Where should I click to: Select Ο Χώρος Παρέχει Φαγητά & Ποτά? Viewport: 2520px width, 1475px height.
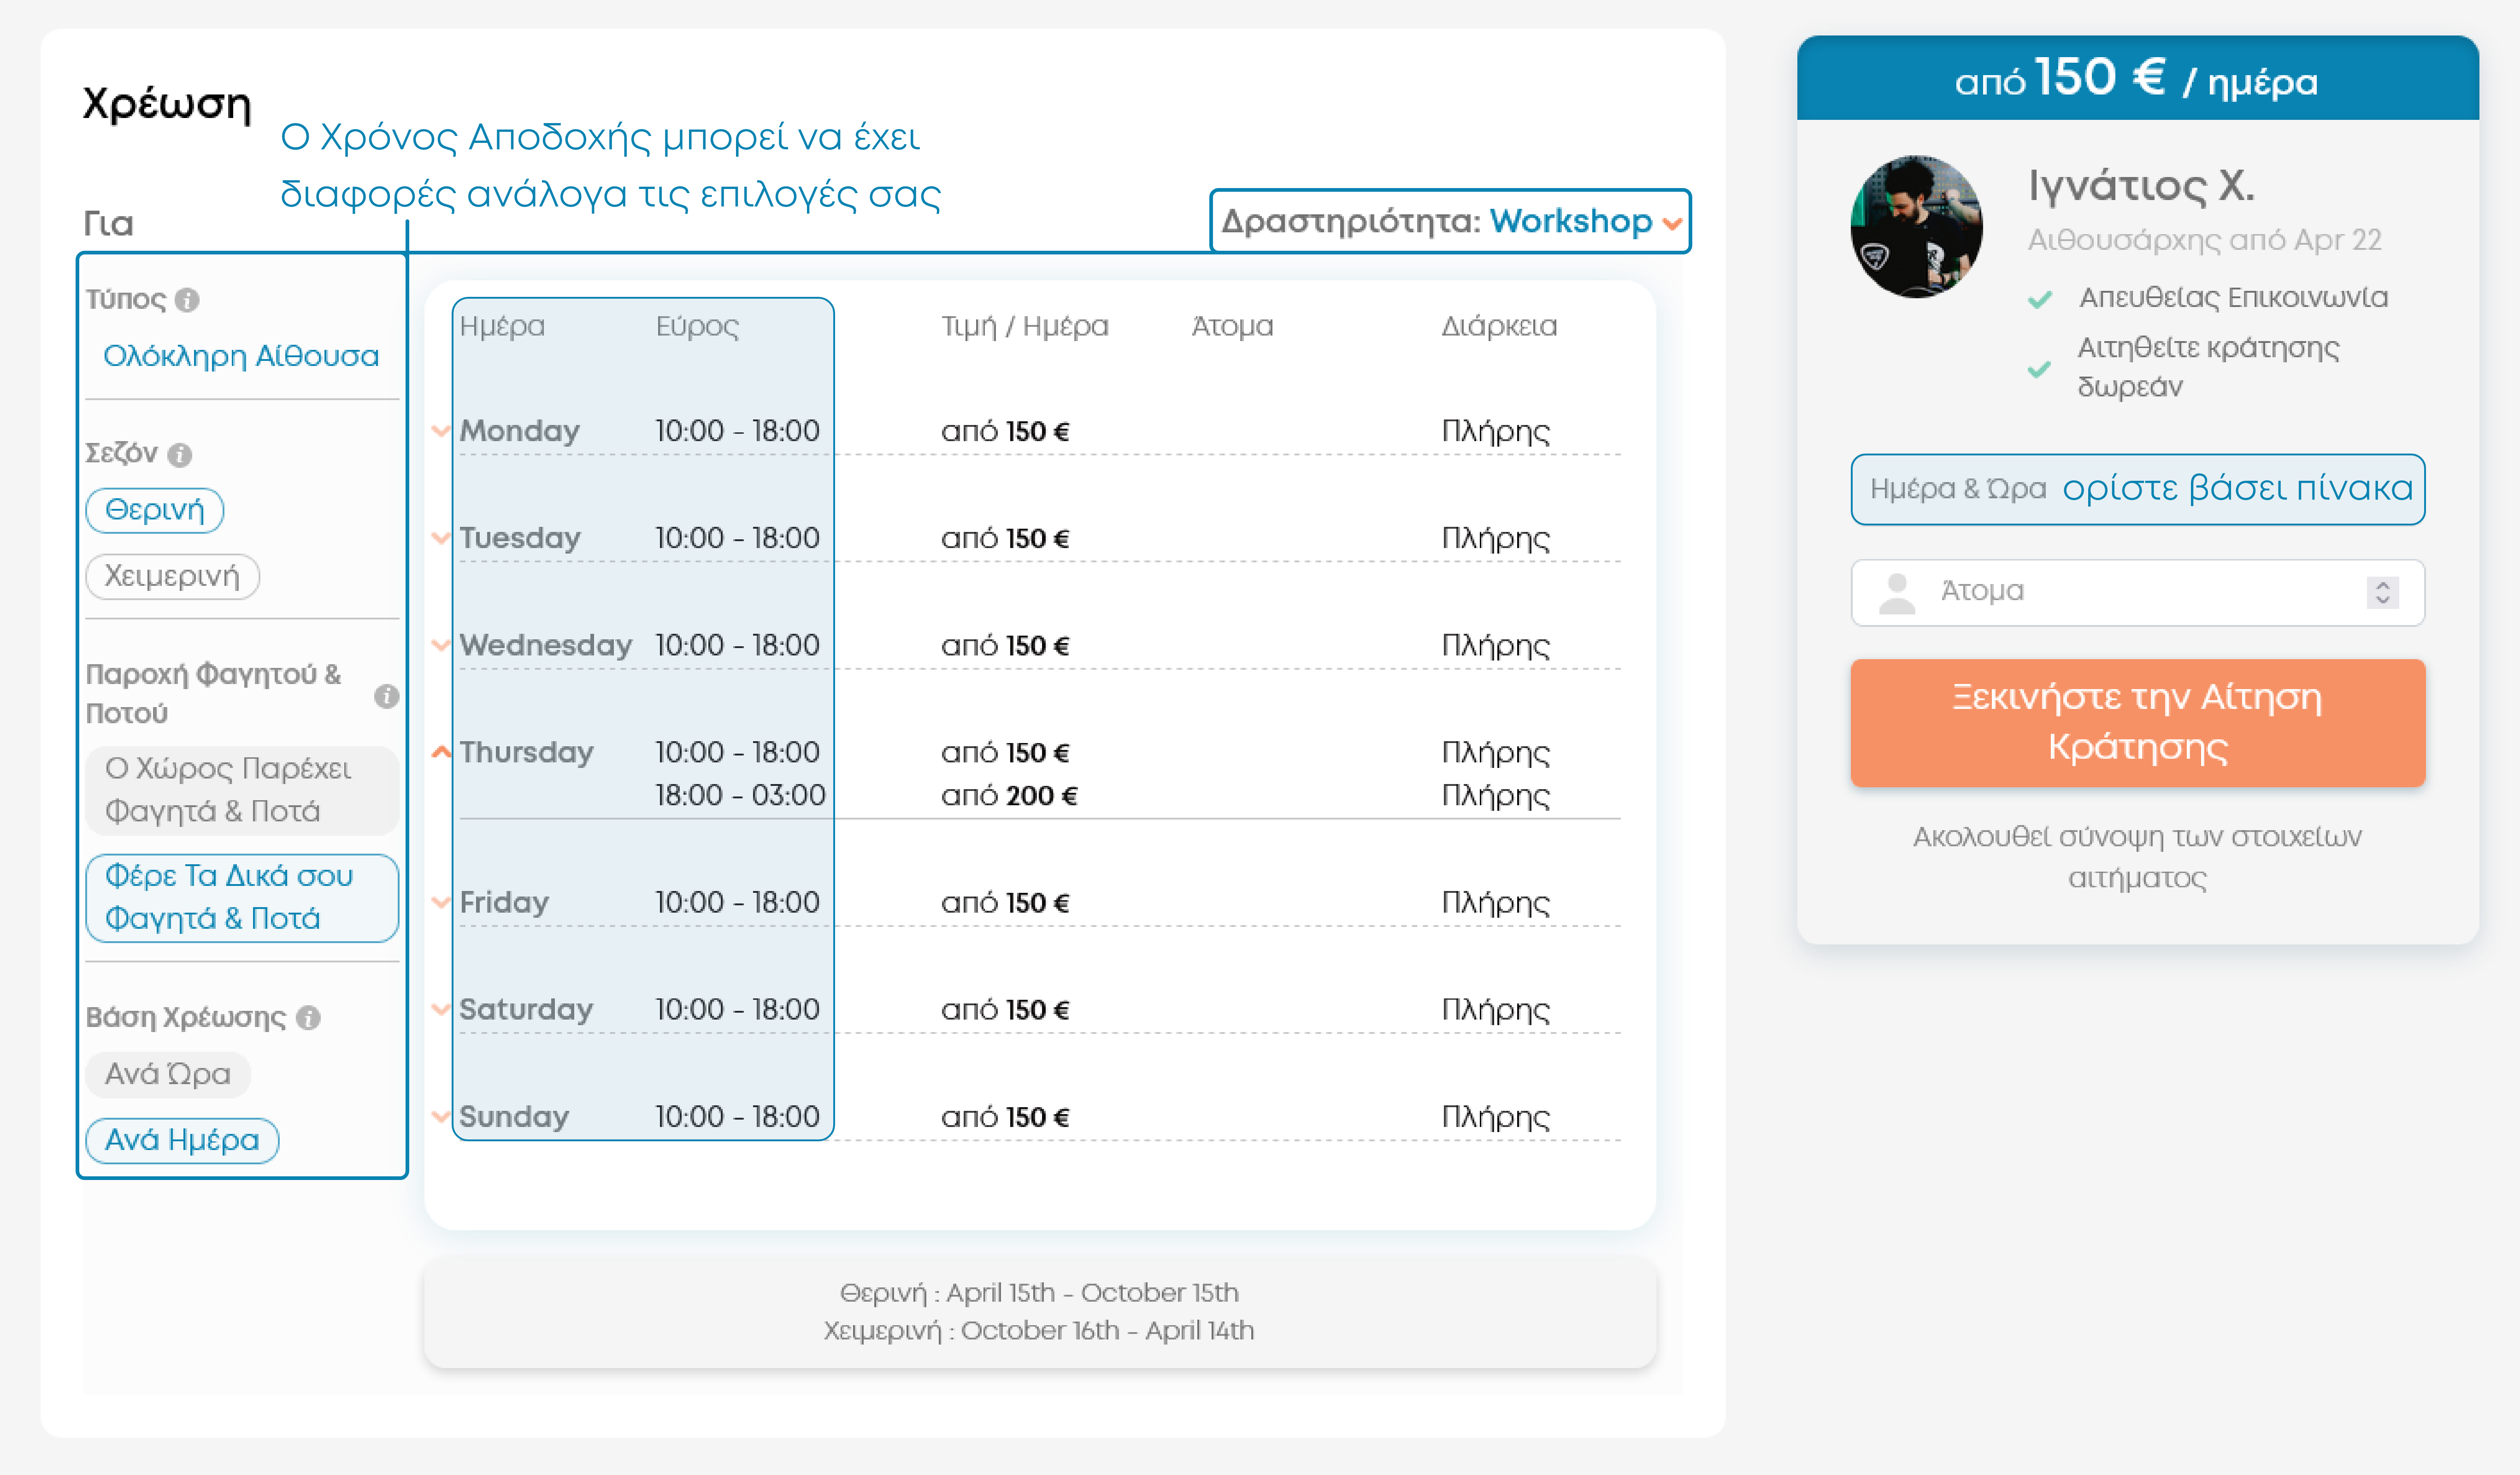[x=241, y=790]
